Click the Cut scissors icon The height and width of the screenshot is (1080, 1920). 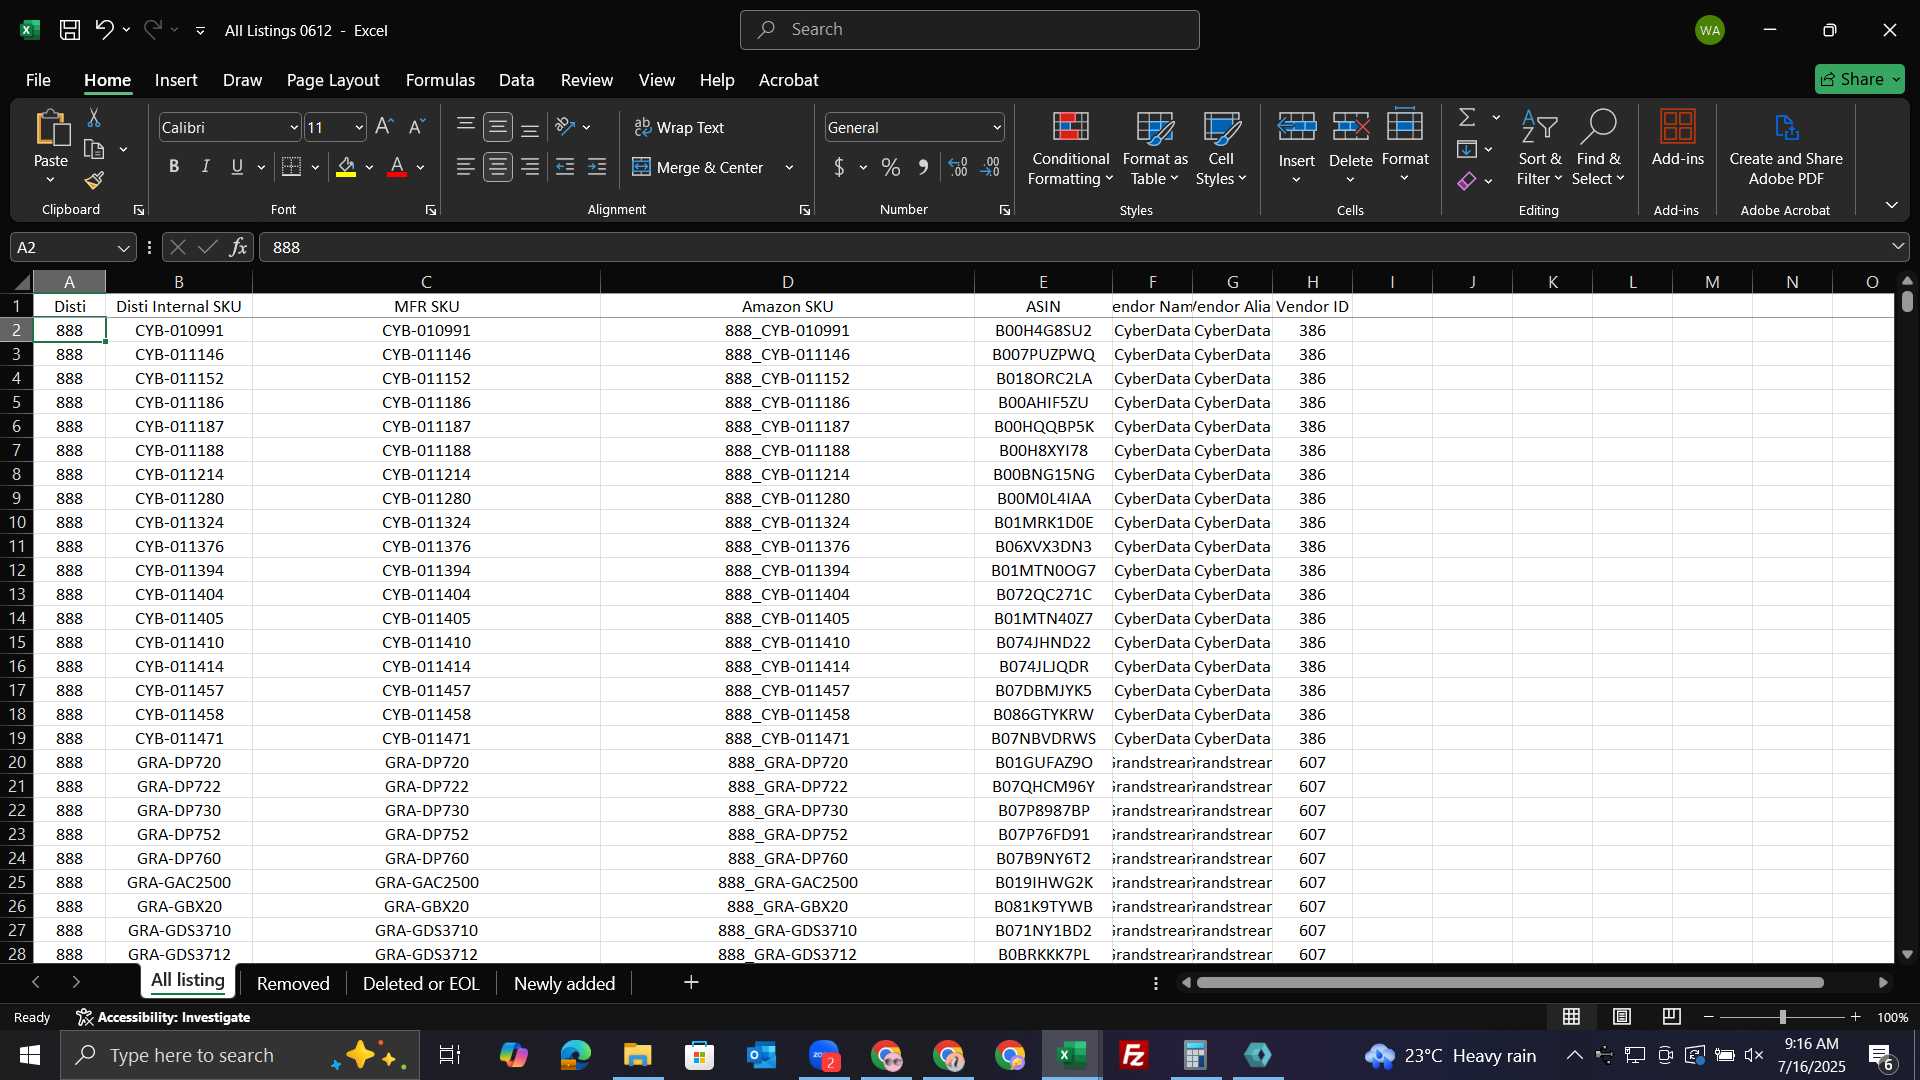click(94, 119)
